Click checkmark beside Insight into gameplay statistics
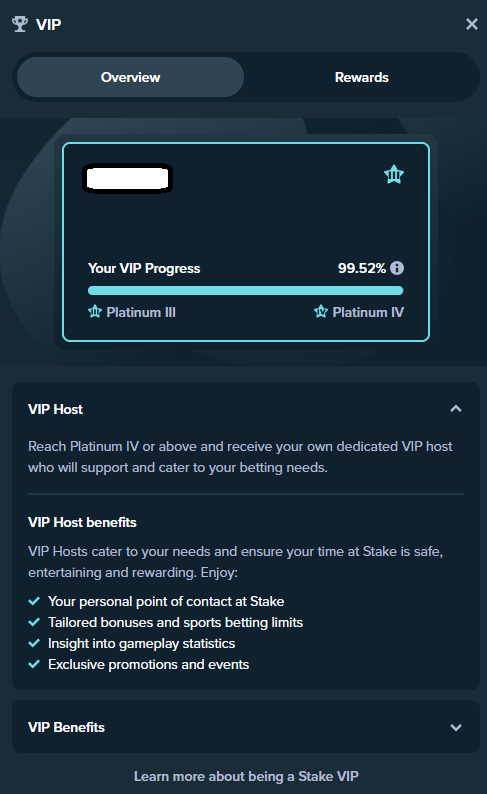487x794 pixels. pos(34,643)
